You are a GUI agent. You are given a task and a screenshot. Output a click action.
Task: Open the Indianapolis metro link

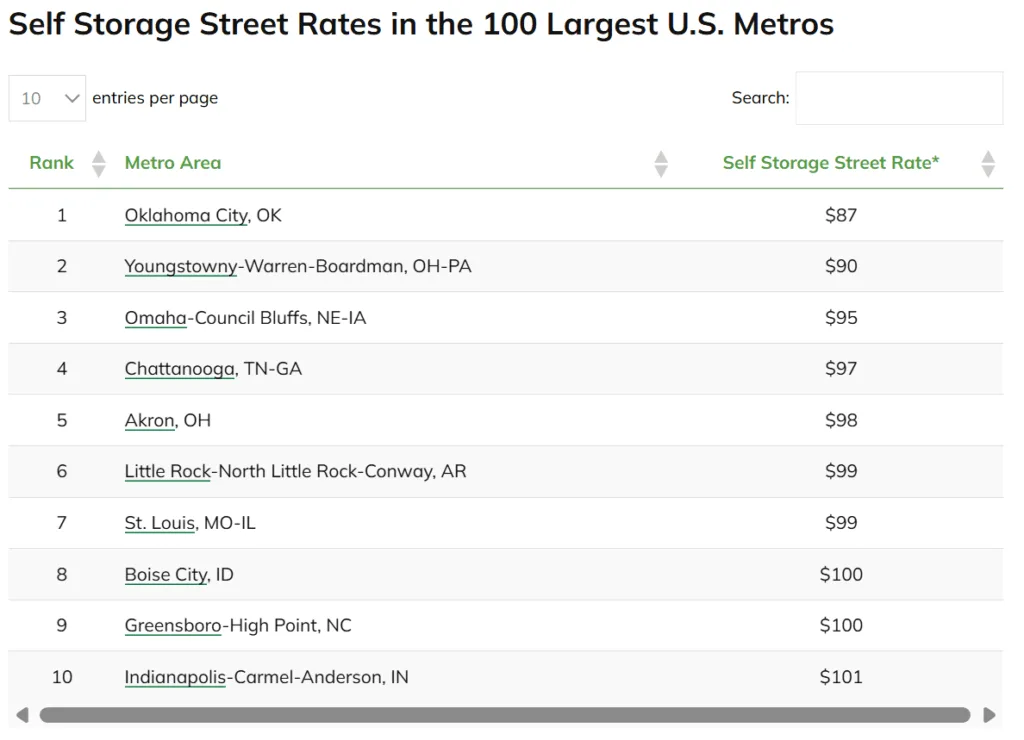click(176, 677)
